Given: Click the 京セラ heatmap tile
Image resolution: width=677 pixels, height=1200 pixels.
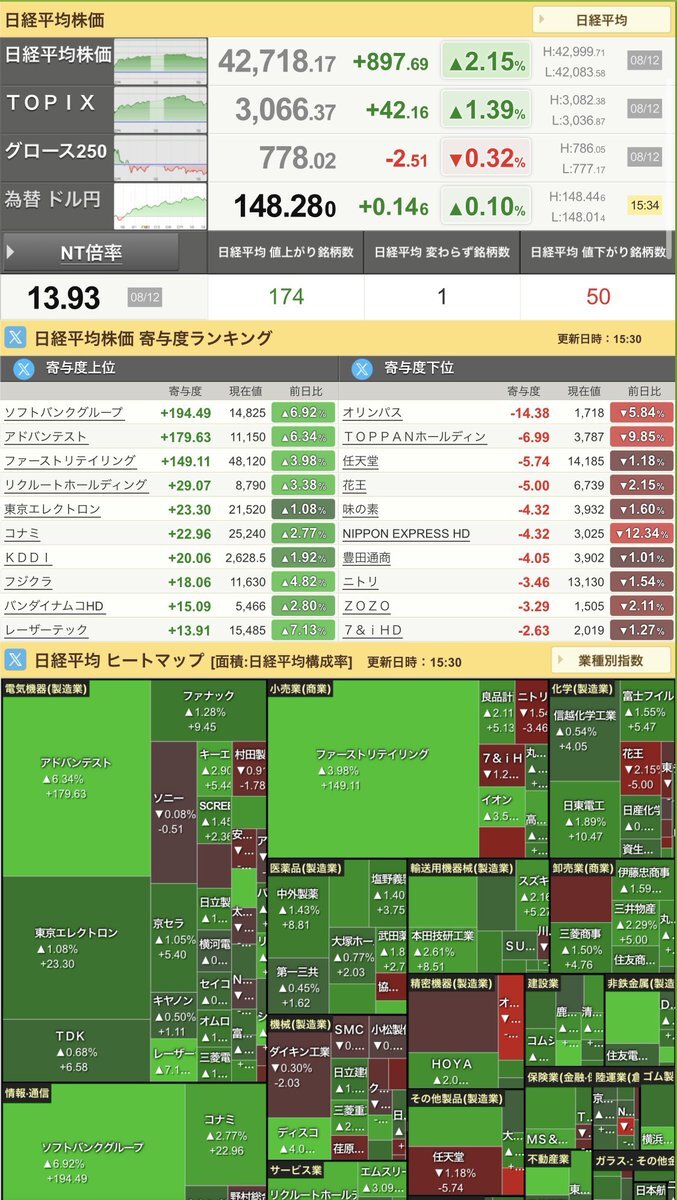Looking at the screenshot, I should [x=173, y=939].
